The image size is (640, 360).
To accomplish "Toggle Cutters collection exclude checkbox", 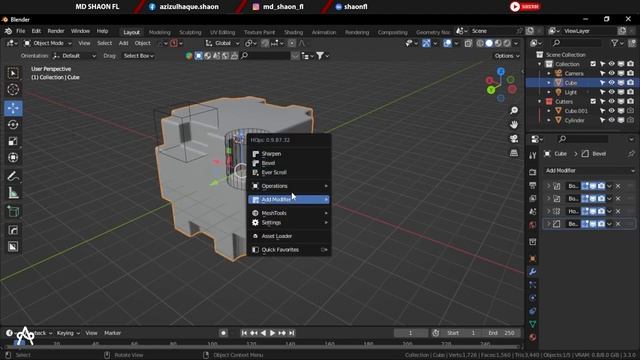I will point(593,102).
